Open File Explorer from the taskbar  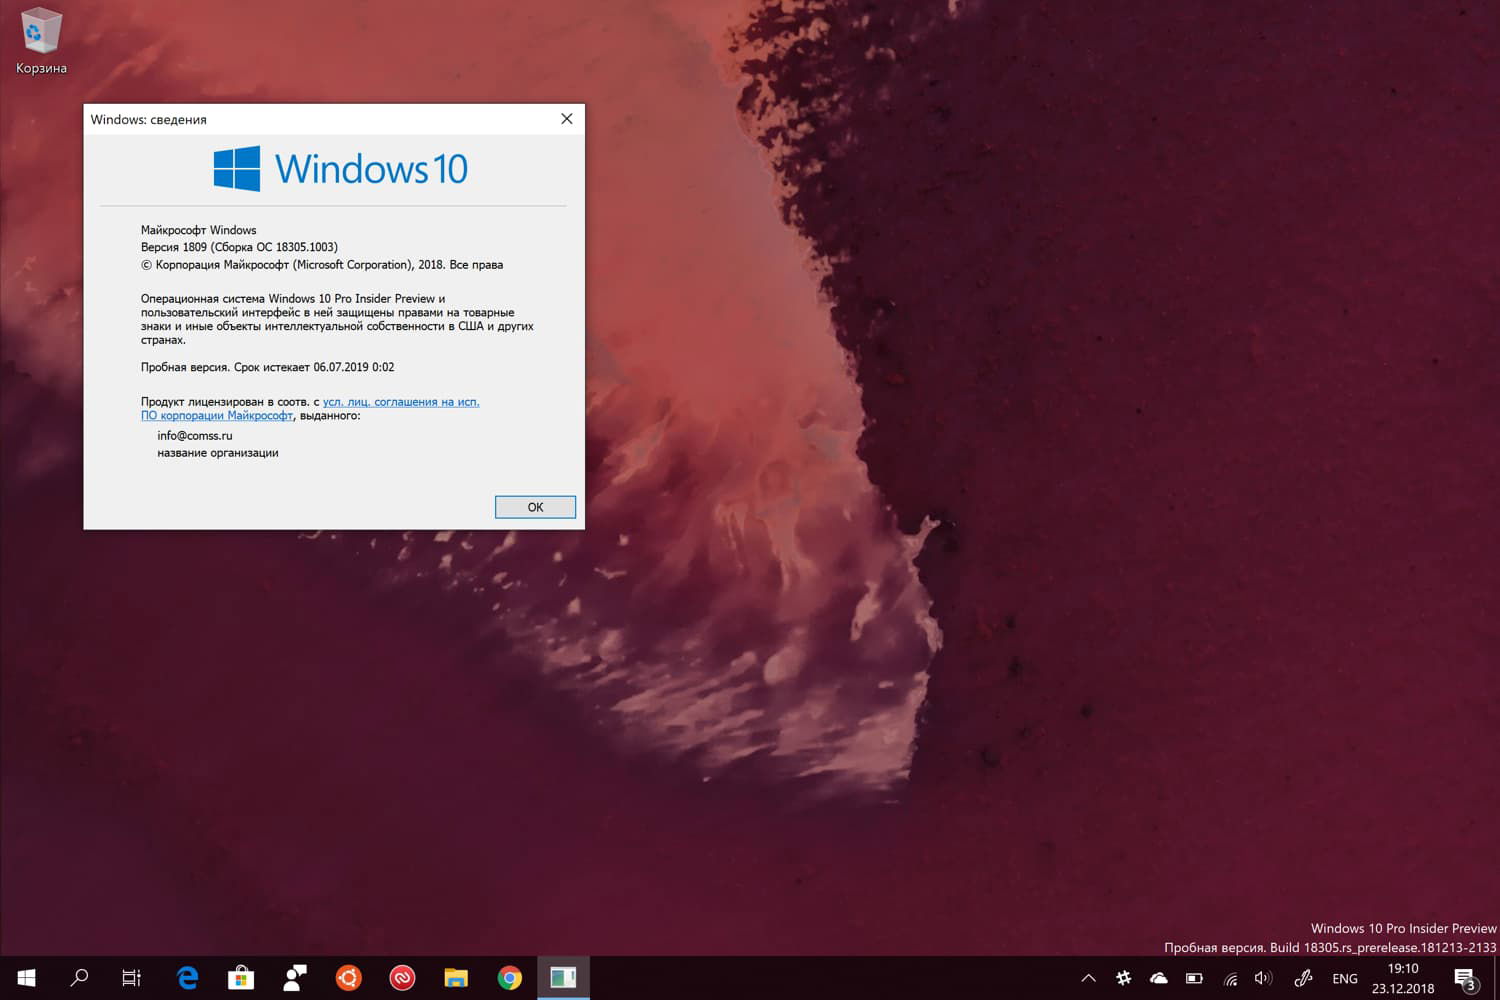pyautogui.click(x=456, y=978)
